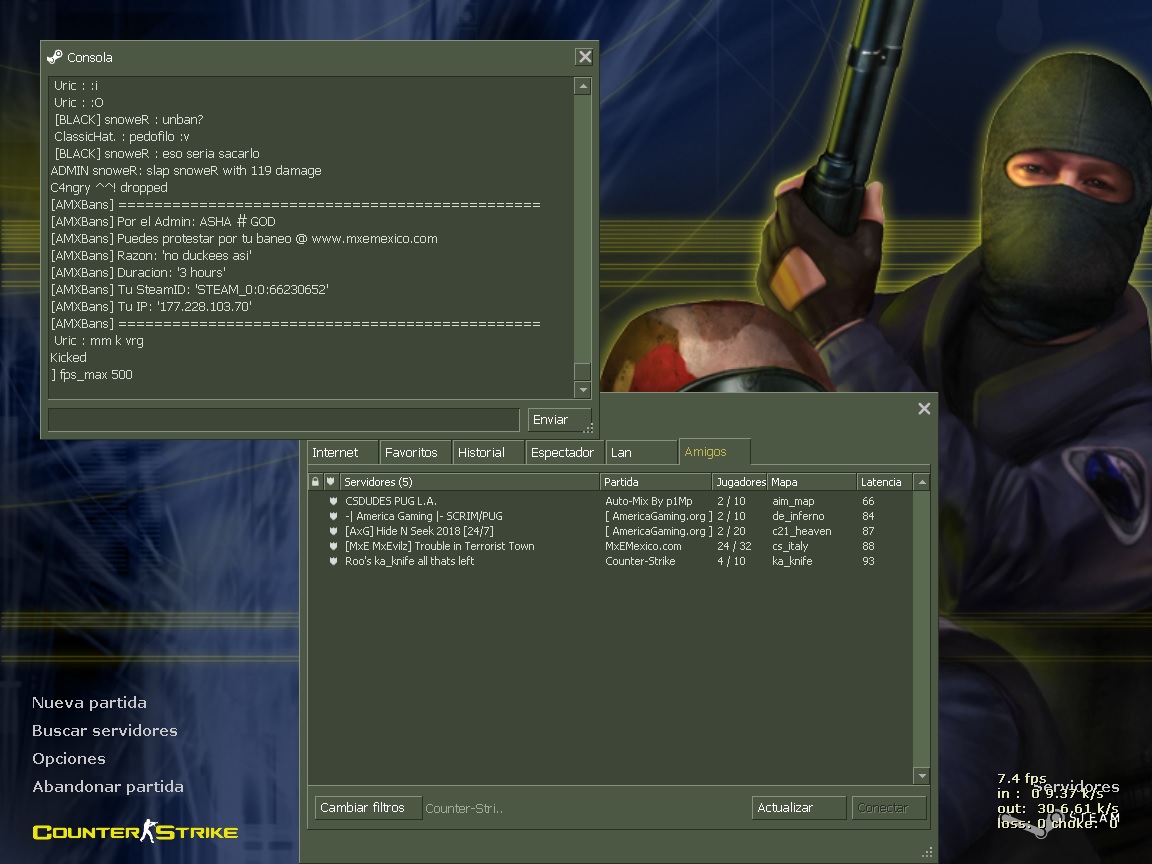Click player count 24 / 32

pyautogui.click(x=734, y=546)
